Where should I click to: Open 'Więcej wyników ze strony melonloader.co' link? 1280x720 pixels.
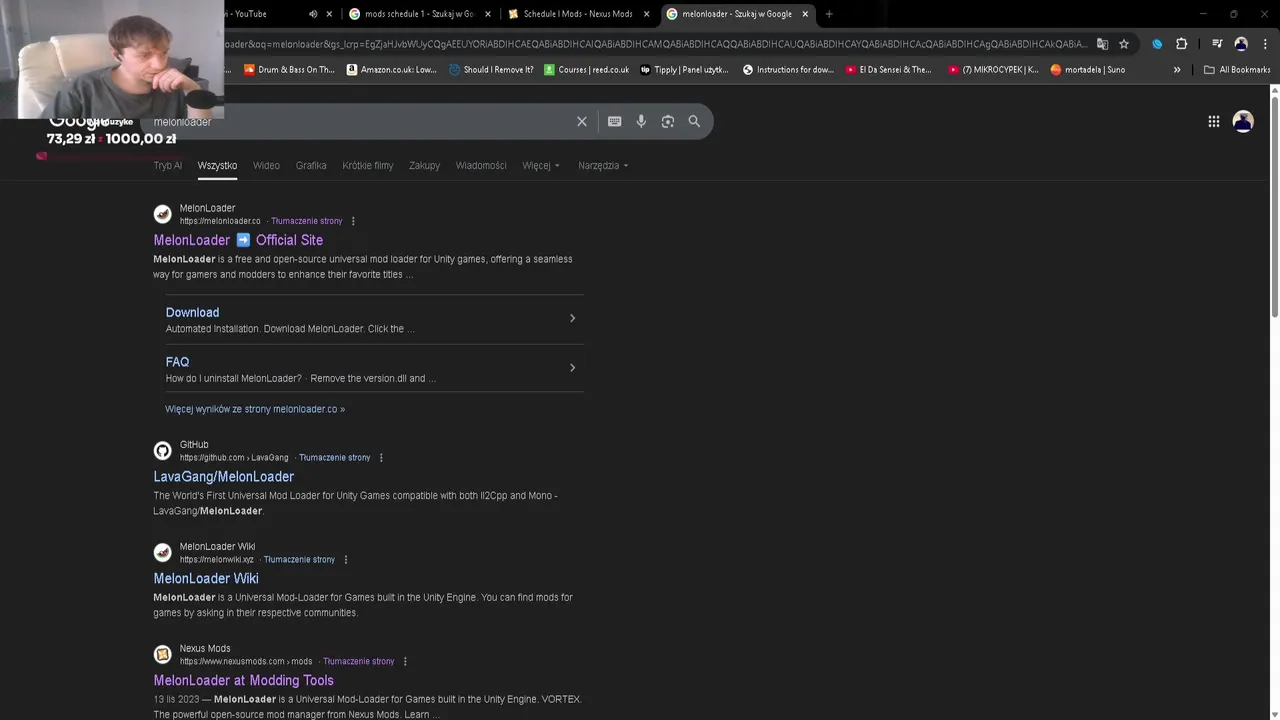[255, 409]
